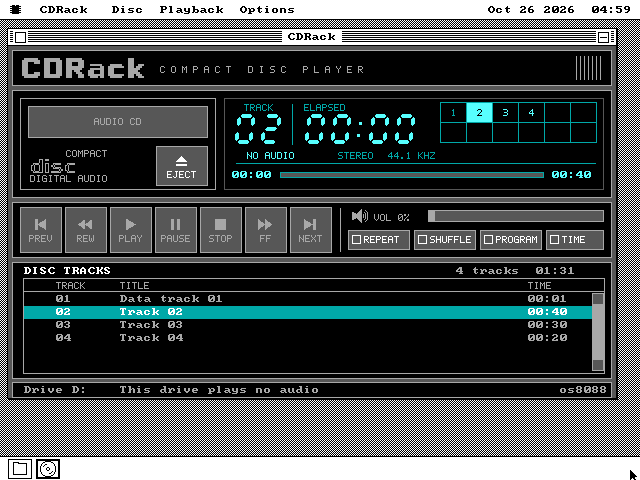The image size is (640, 480).
Task: Enable the PROGRAM checkbox
Action: tap(511, 240)
